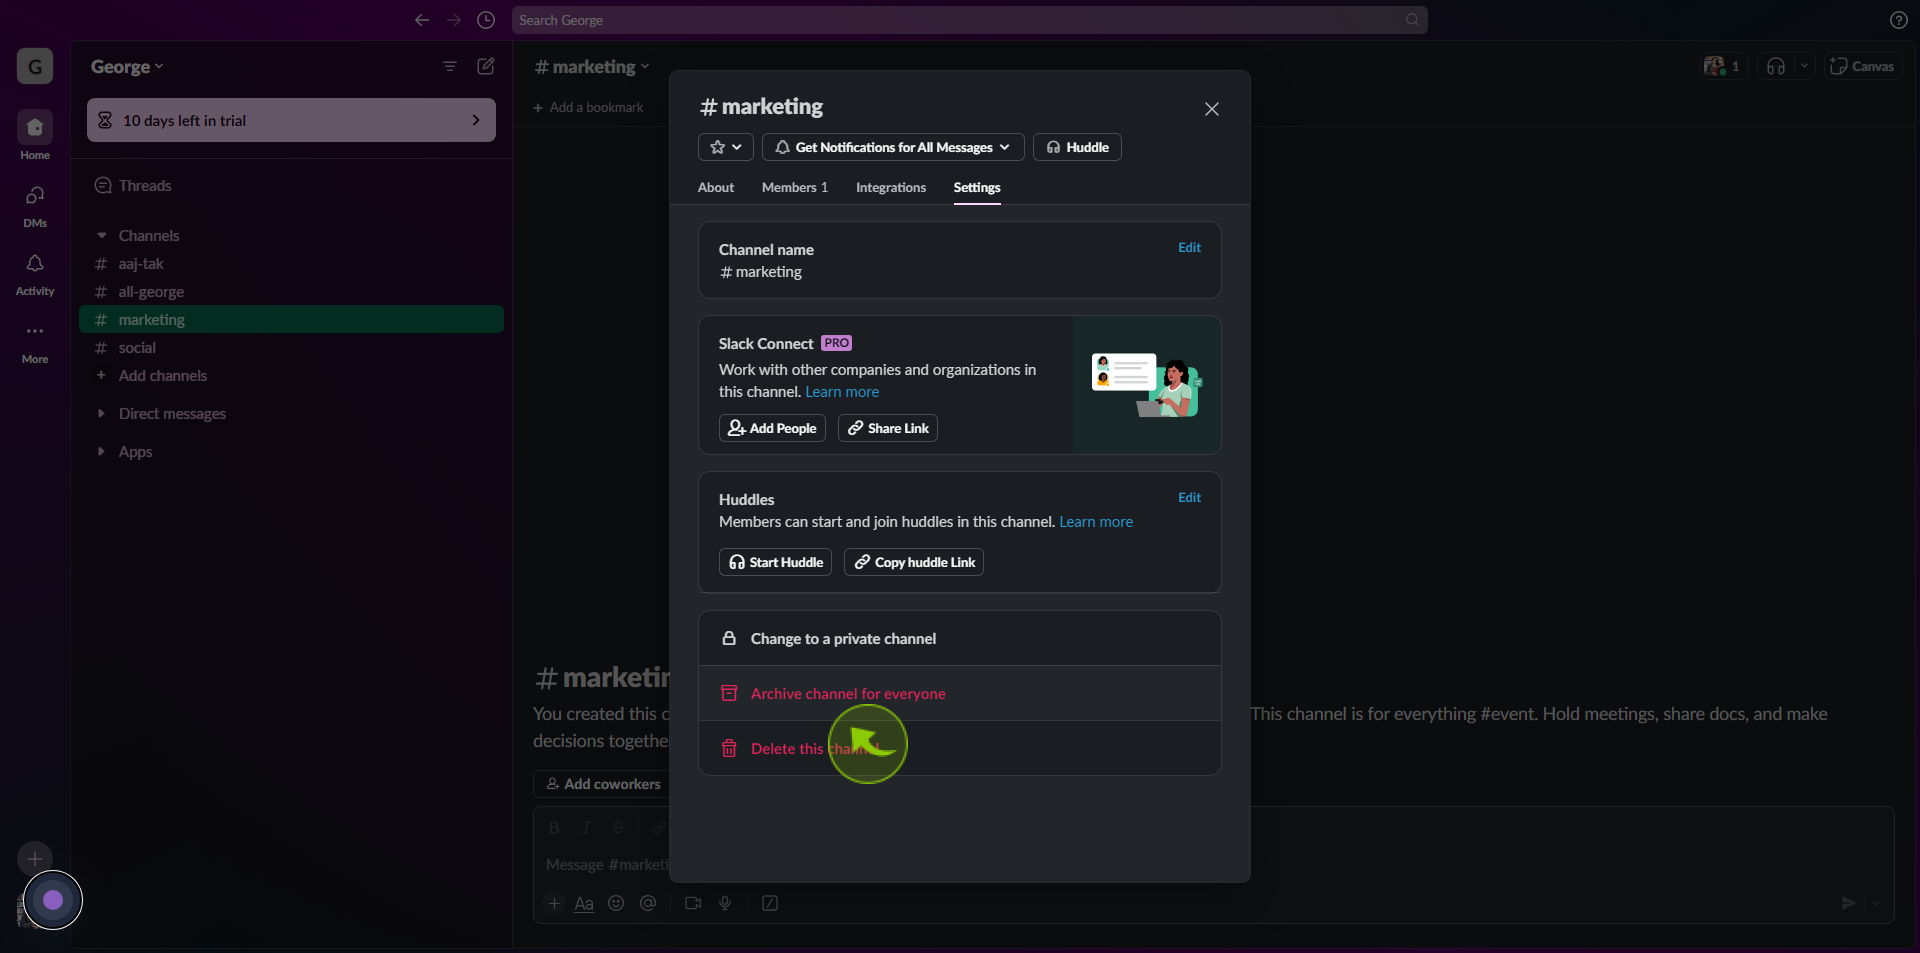Click Start Huddle button
1920x953 pixels.
tap(775, 562)
